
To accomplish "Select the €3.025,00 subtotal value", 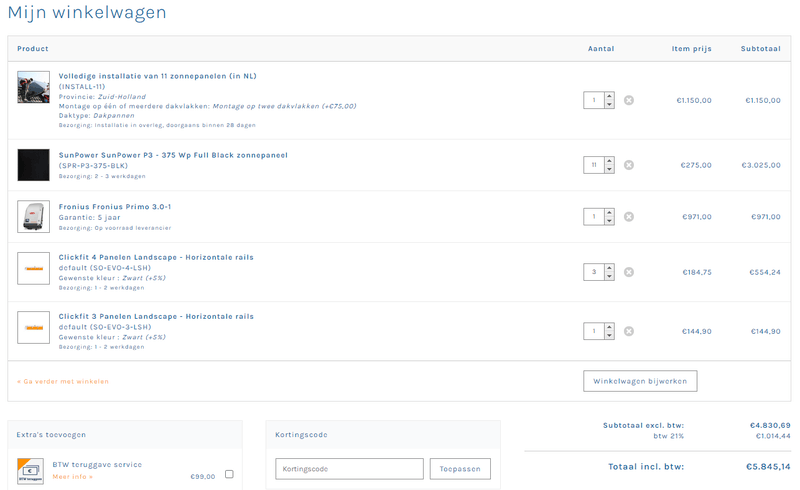I will point(761,165).
